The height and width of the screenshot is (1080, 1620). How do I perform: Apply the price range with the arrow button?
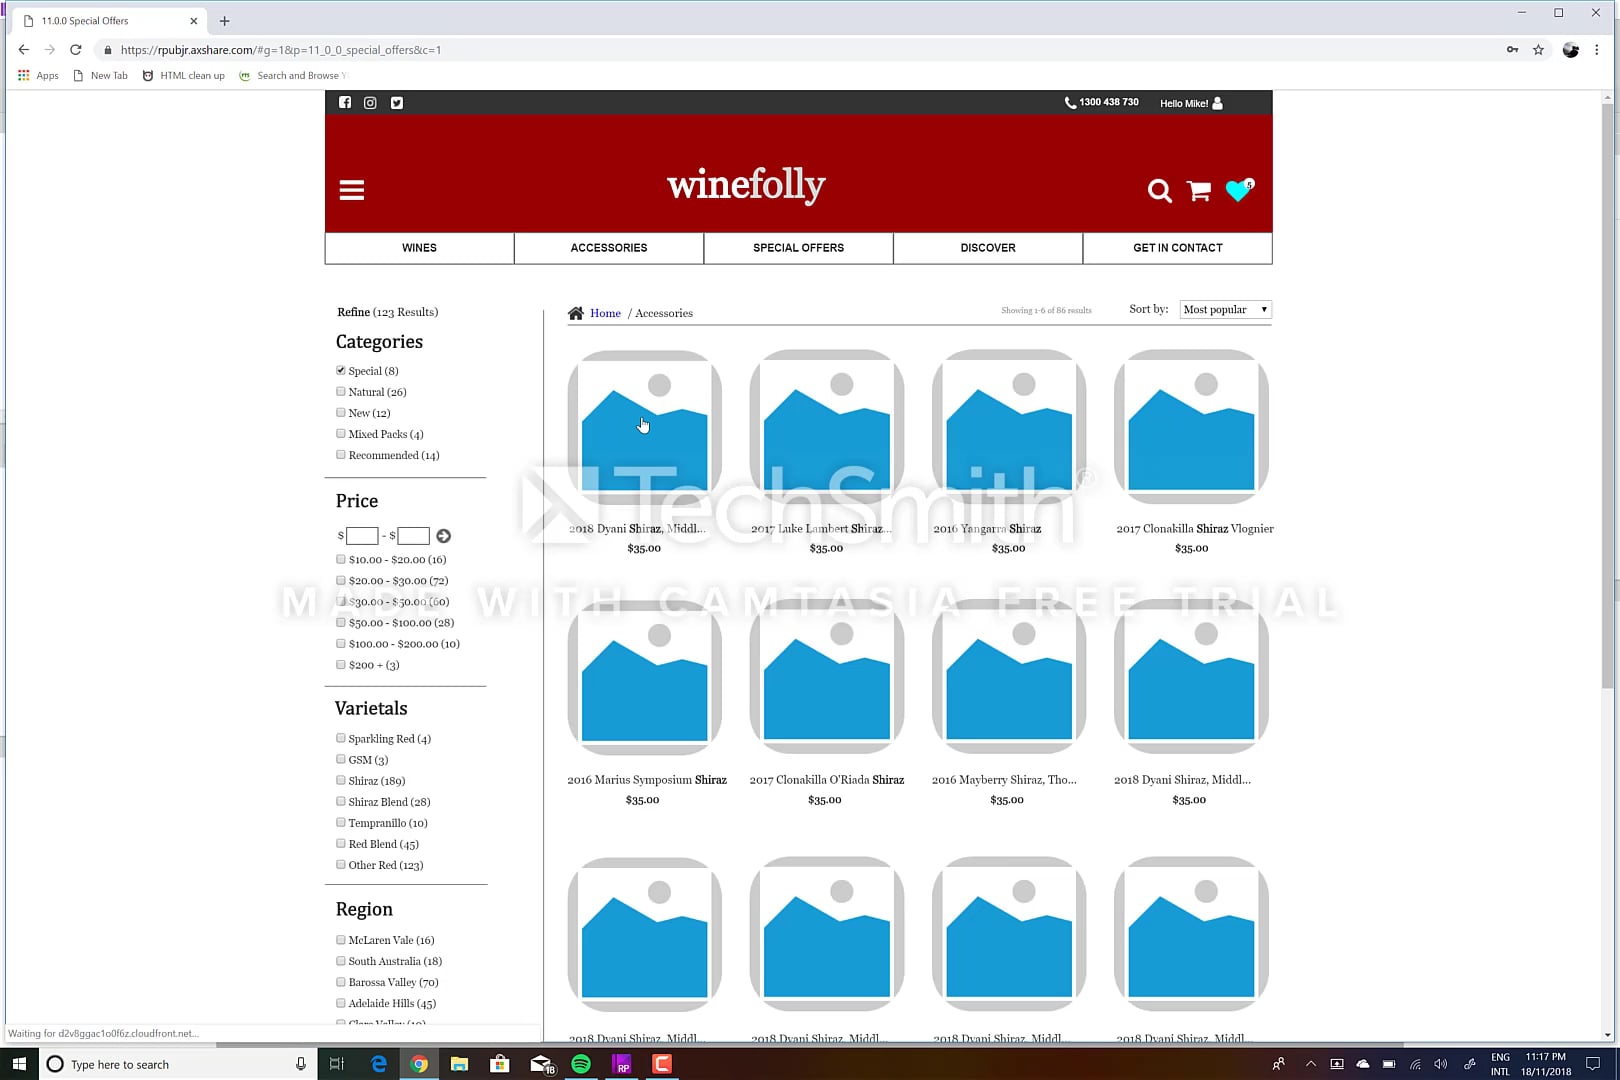tap(443, 535)
